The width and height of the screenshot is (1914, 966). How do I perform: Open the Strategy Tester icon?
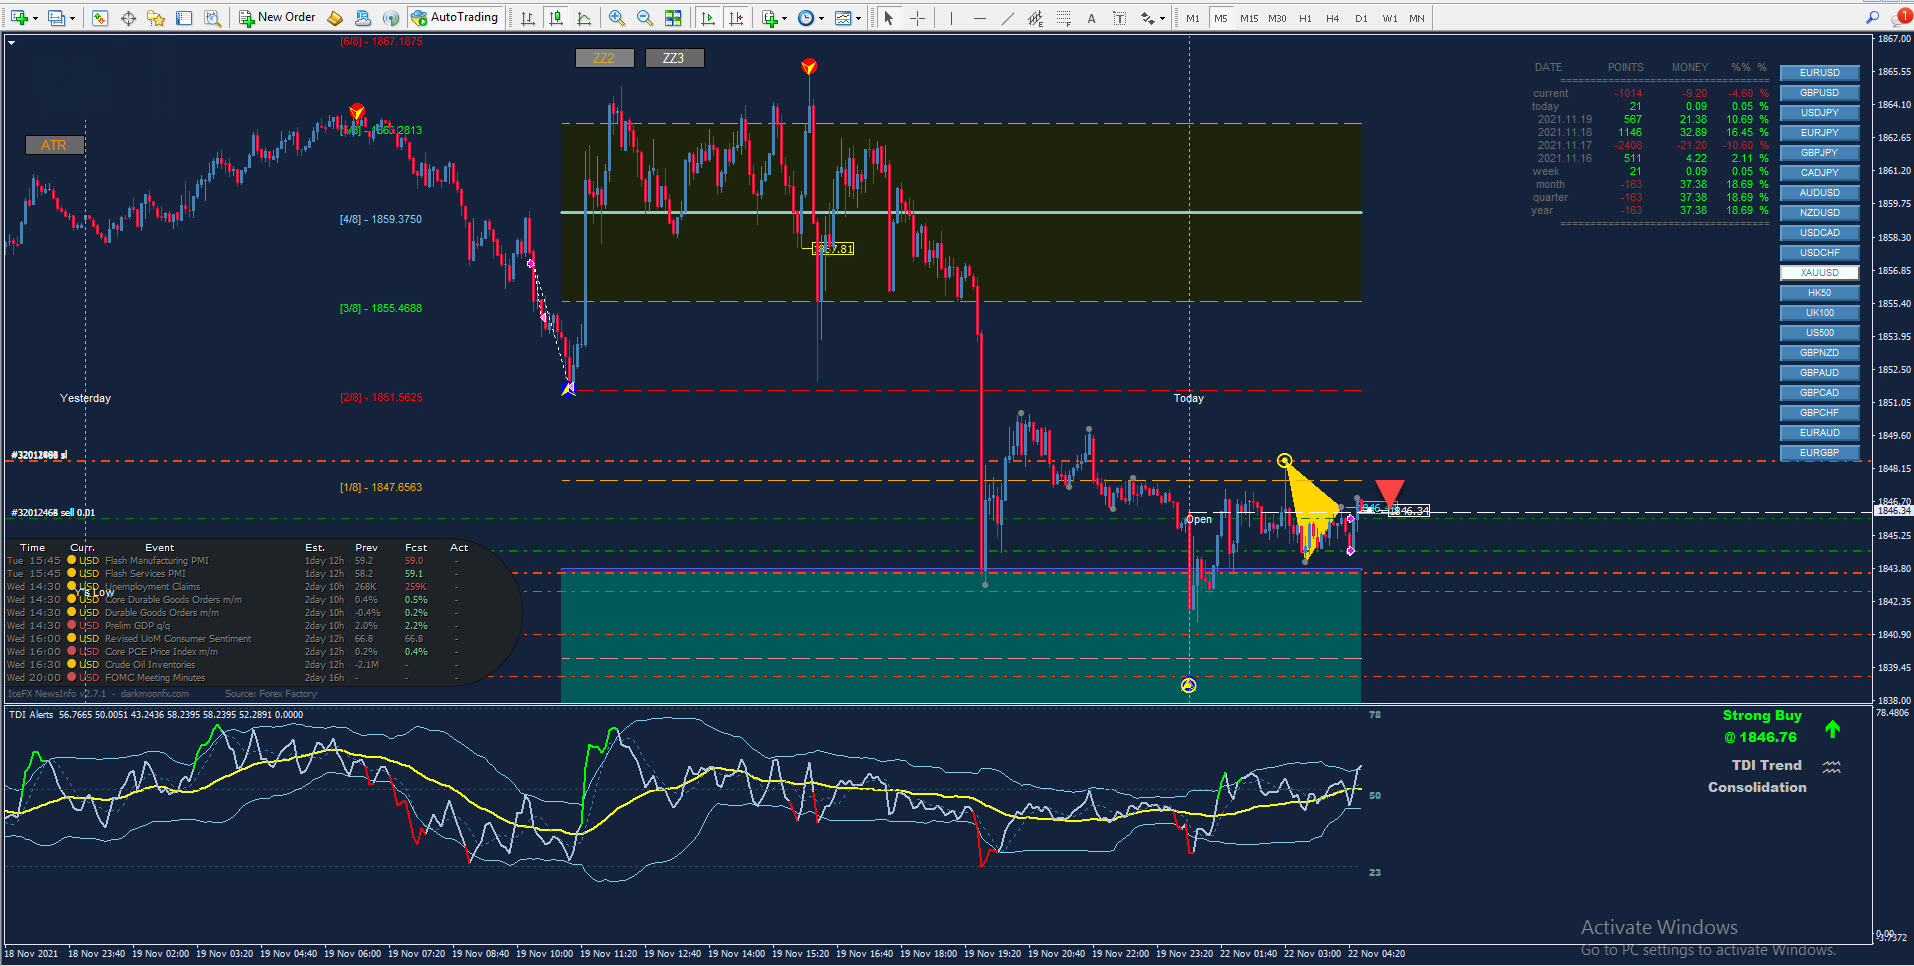tap(212, 18)
